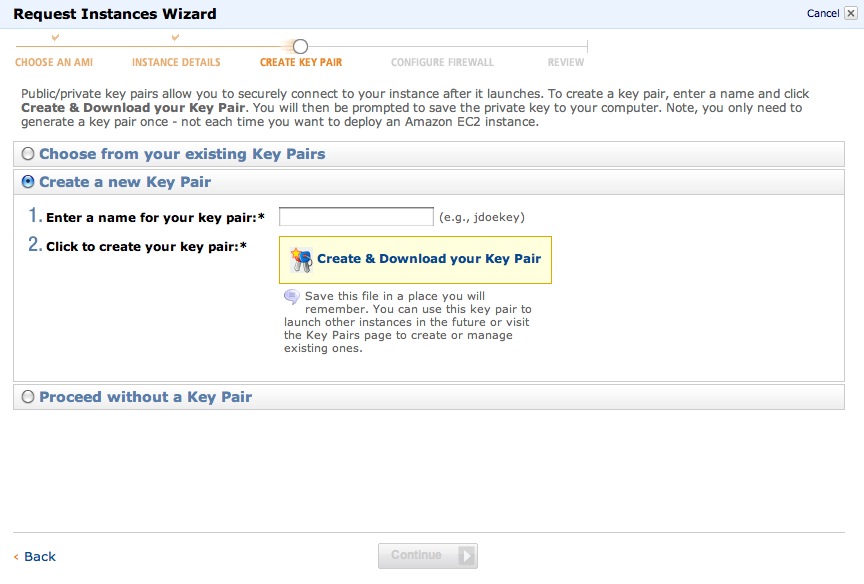Click the checkmark above Choose an AMI

(55, 37)
